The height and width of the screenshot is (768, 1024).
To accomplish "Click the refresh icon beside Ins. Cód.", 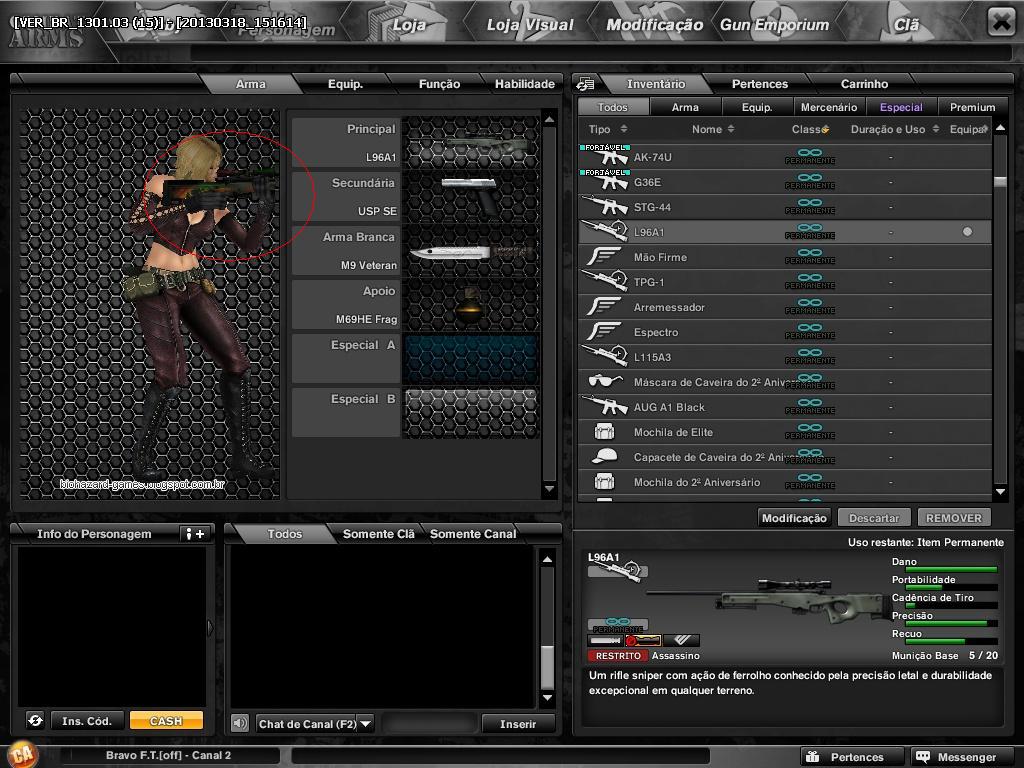I will pyautogui.click(x=36, y=719).
